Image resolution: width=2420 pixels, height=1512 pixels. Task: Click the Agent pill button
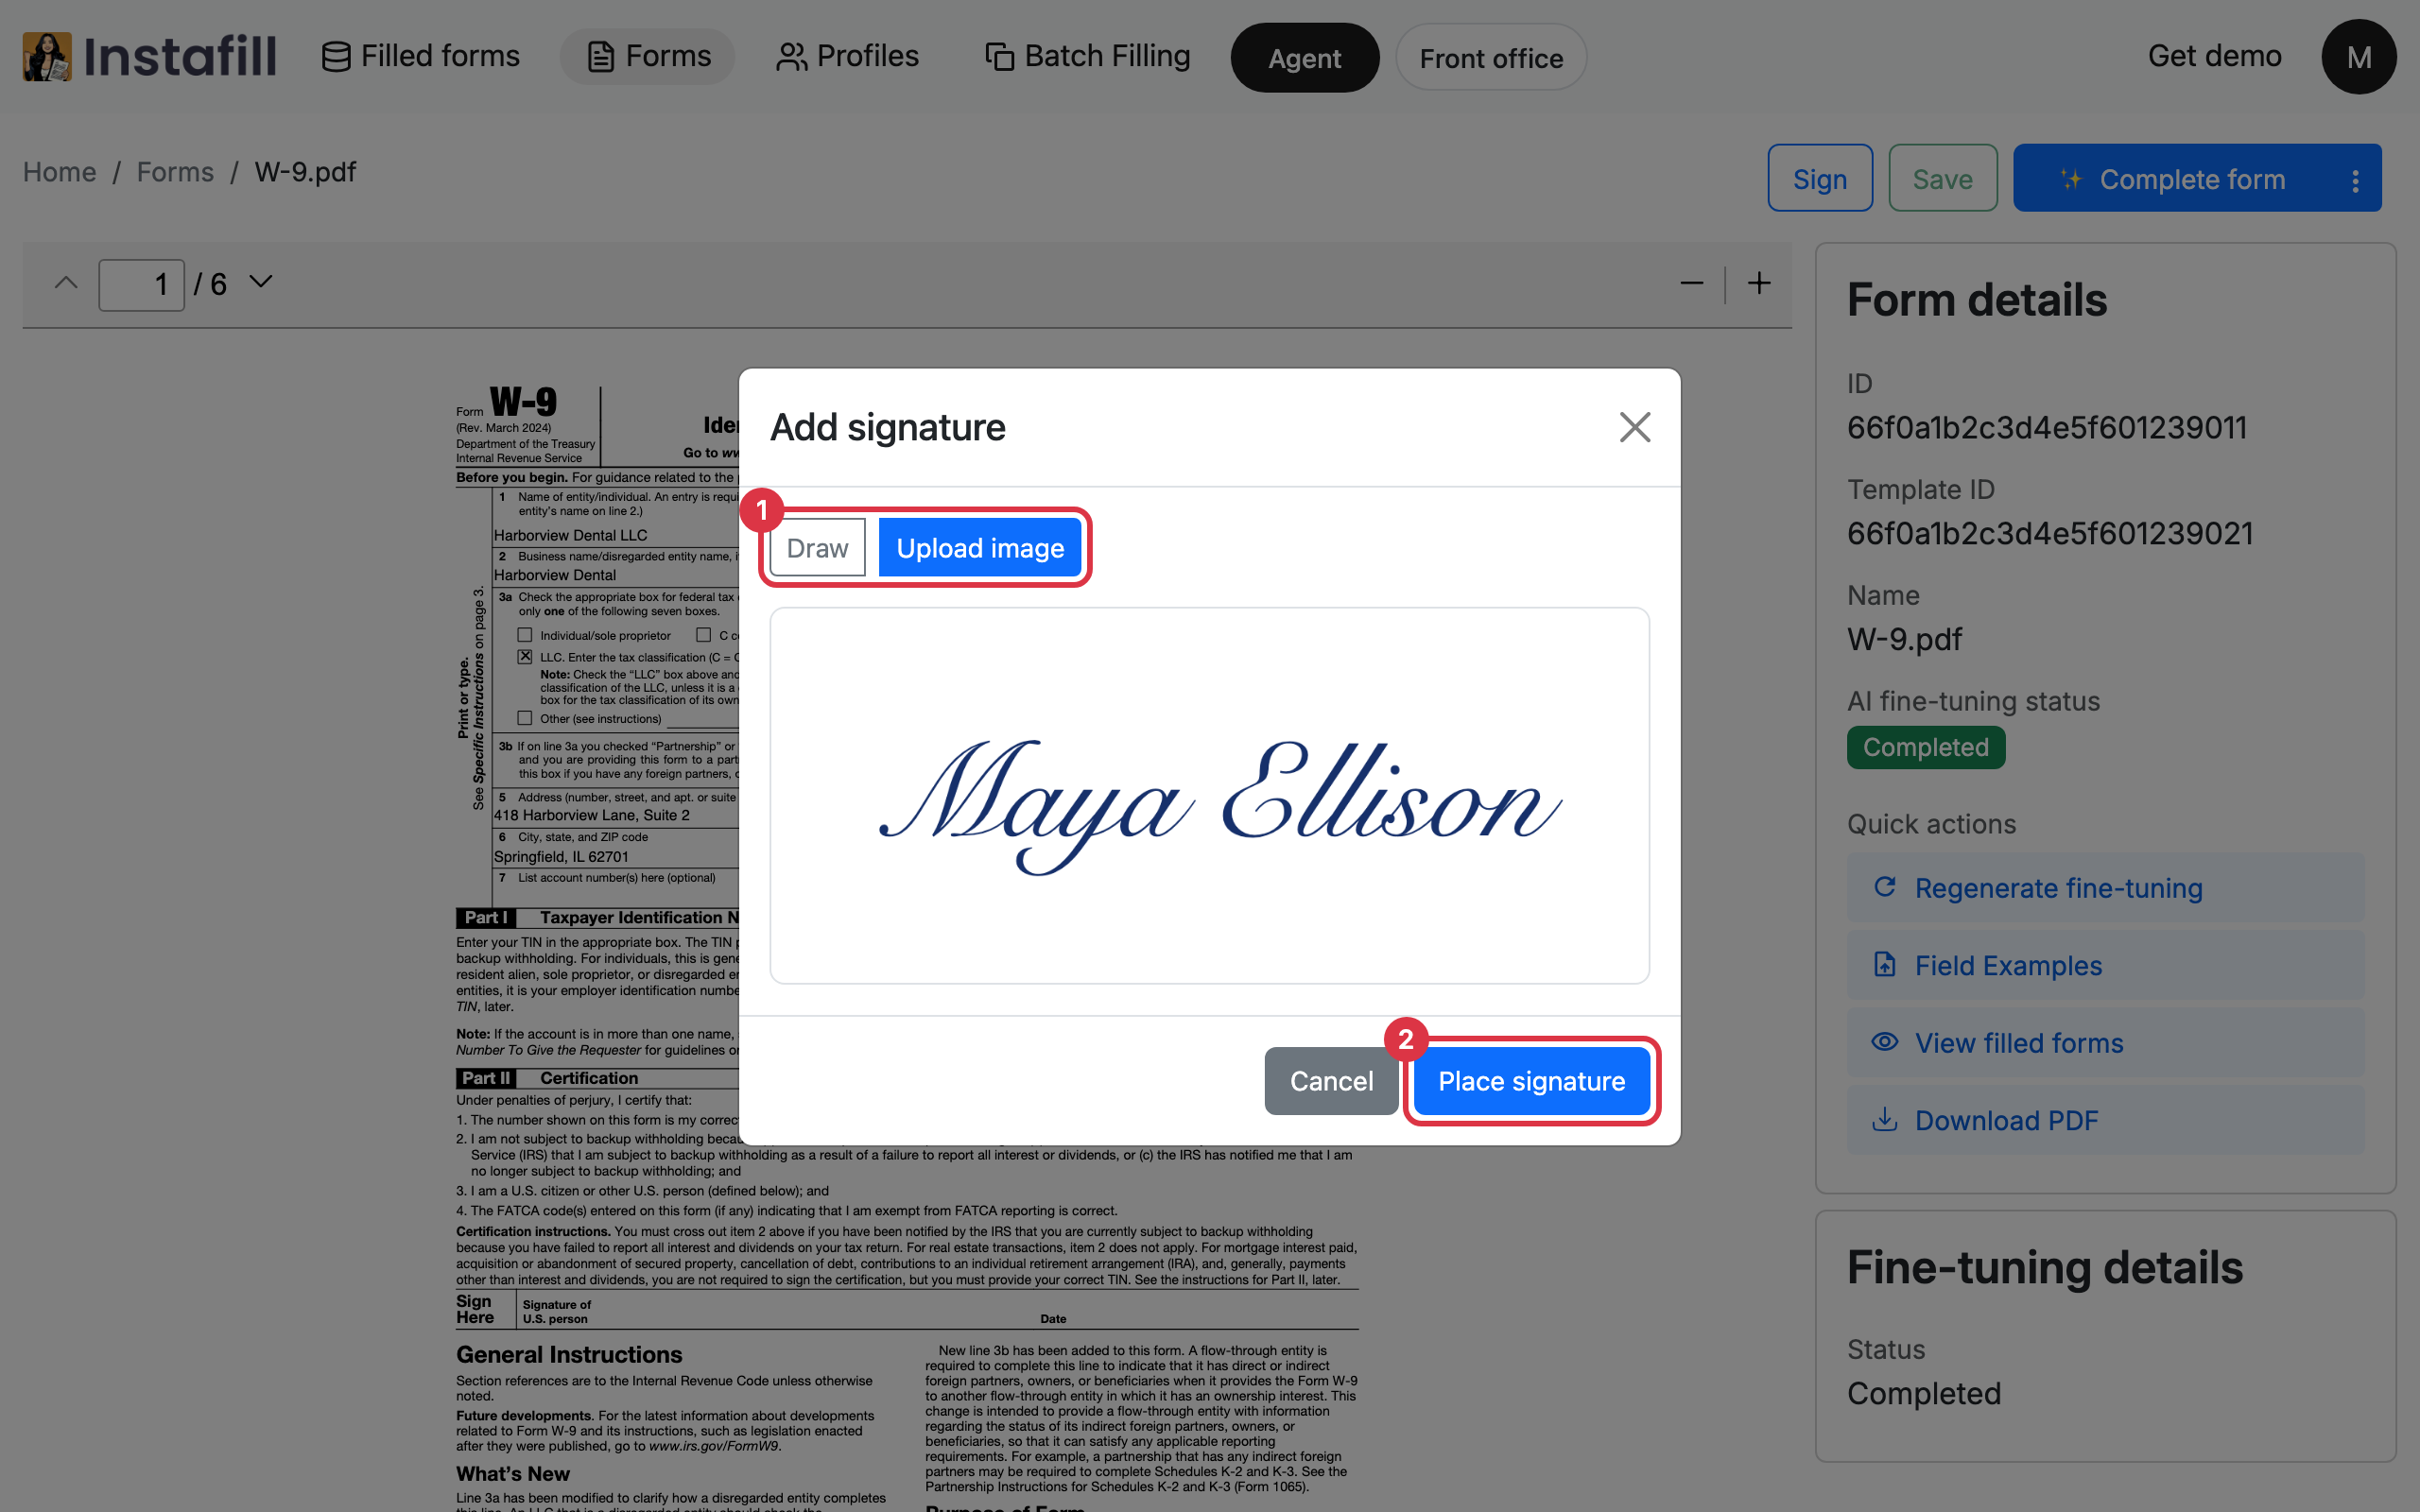tap(1304, 58)
